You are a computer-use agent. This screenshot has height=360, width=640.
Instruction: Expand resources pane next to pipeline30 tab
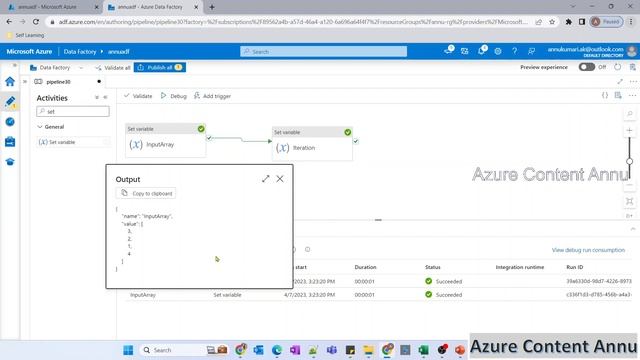click(25, 82)
